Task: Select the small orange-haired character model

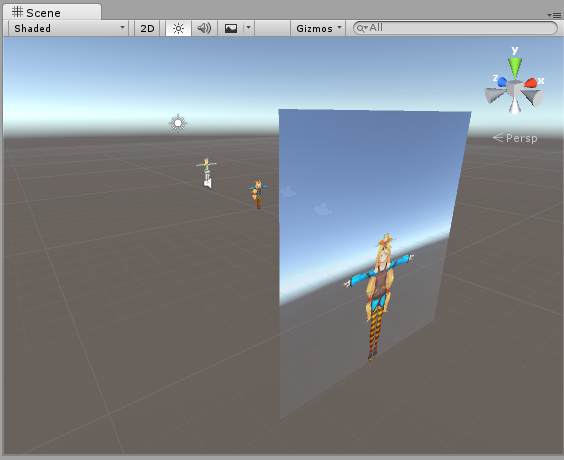Action: [x=258, y=195]
